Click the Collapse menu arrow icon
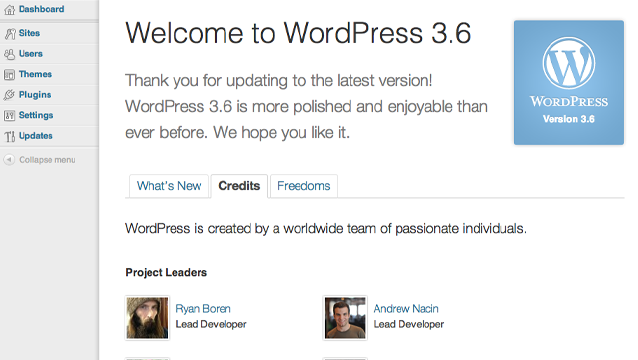Screen dimensions: 638x360 click(9, 160)
